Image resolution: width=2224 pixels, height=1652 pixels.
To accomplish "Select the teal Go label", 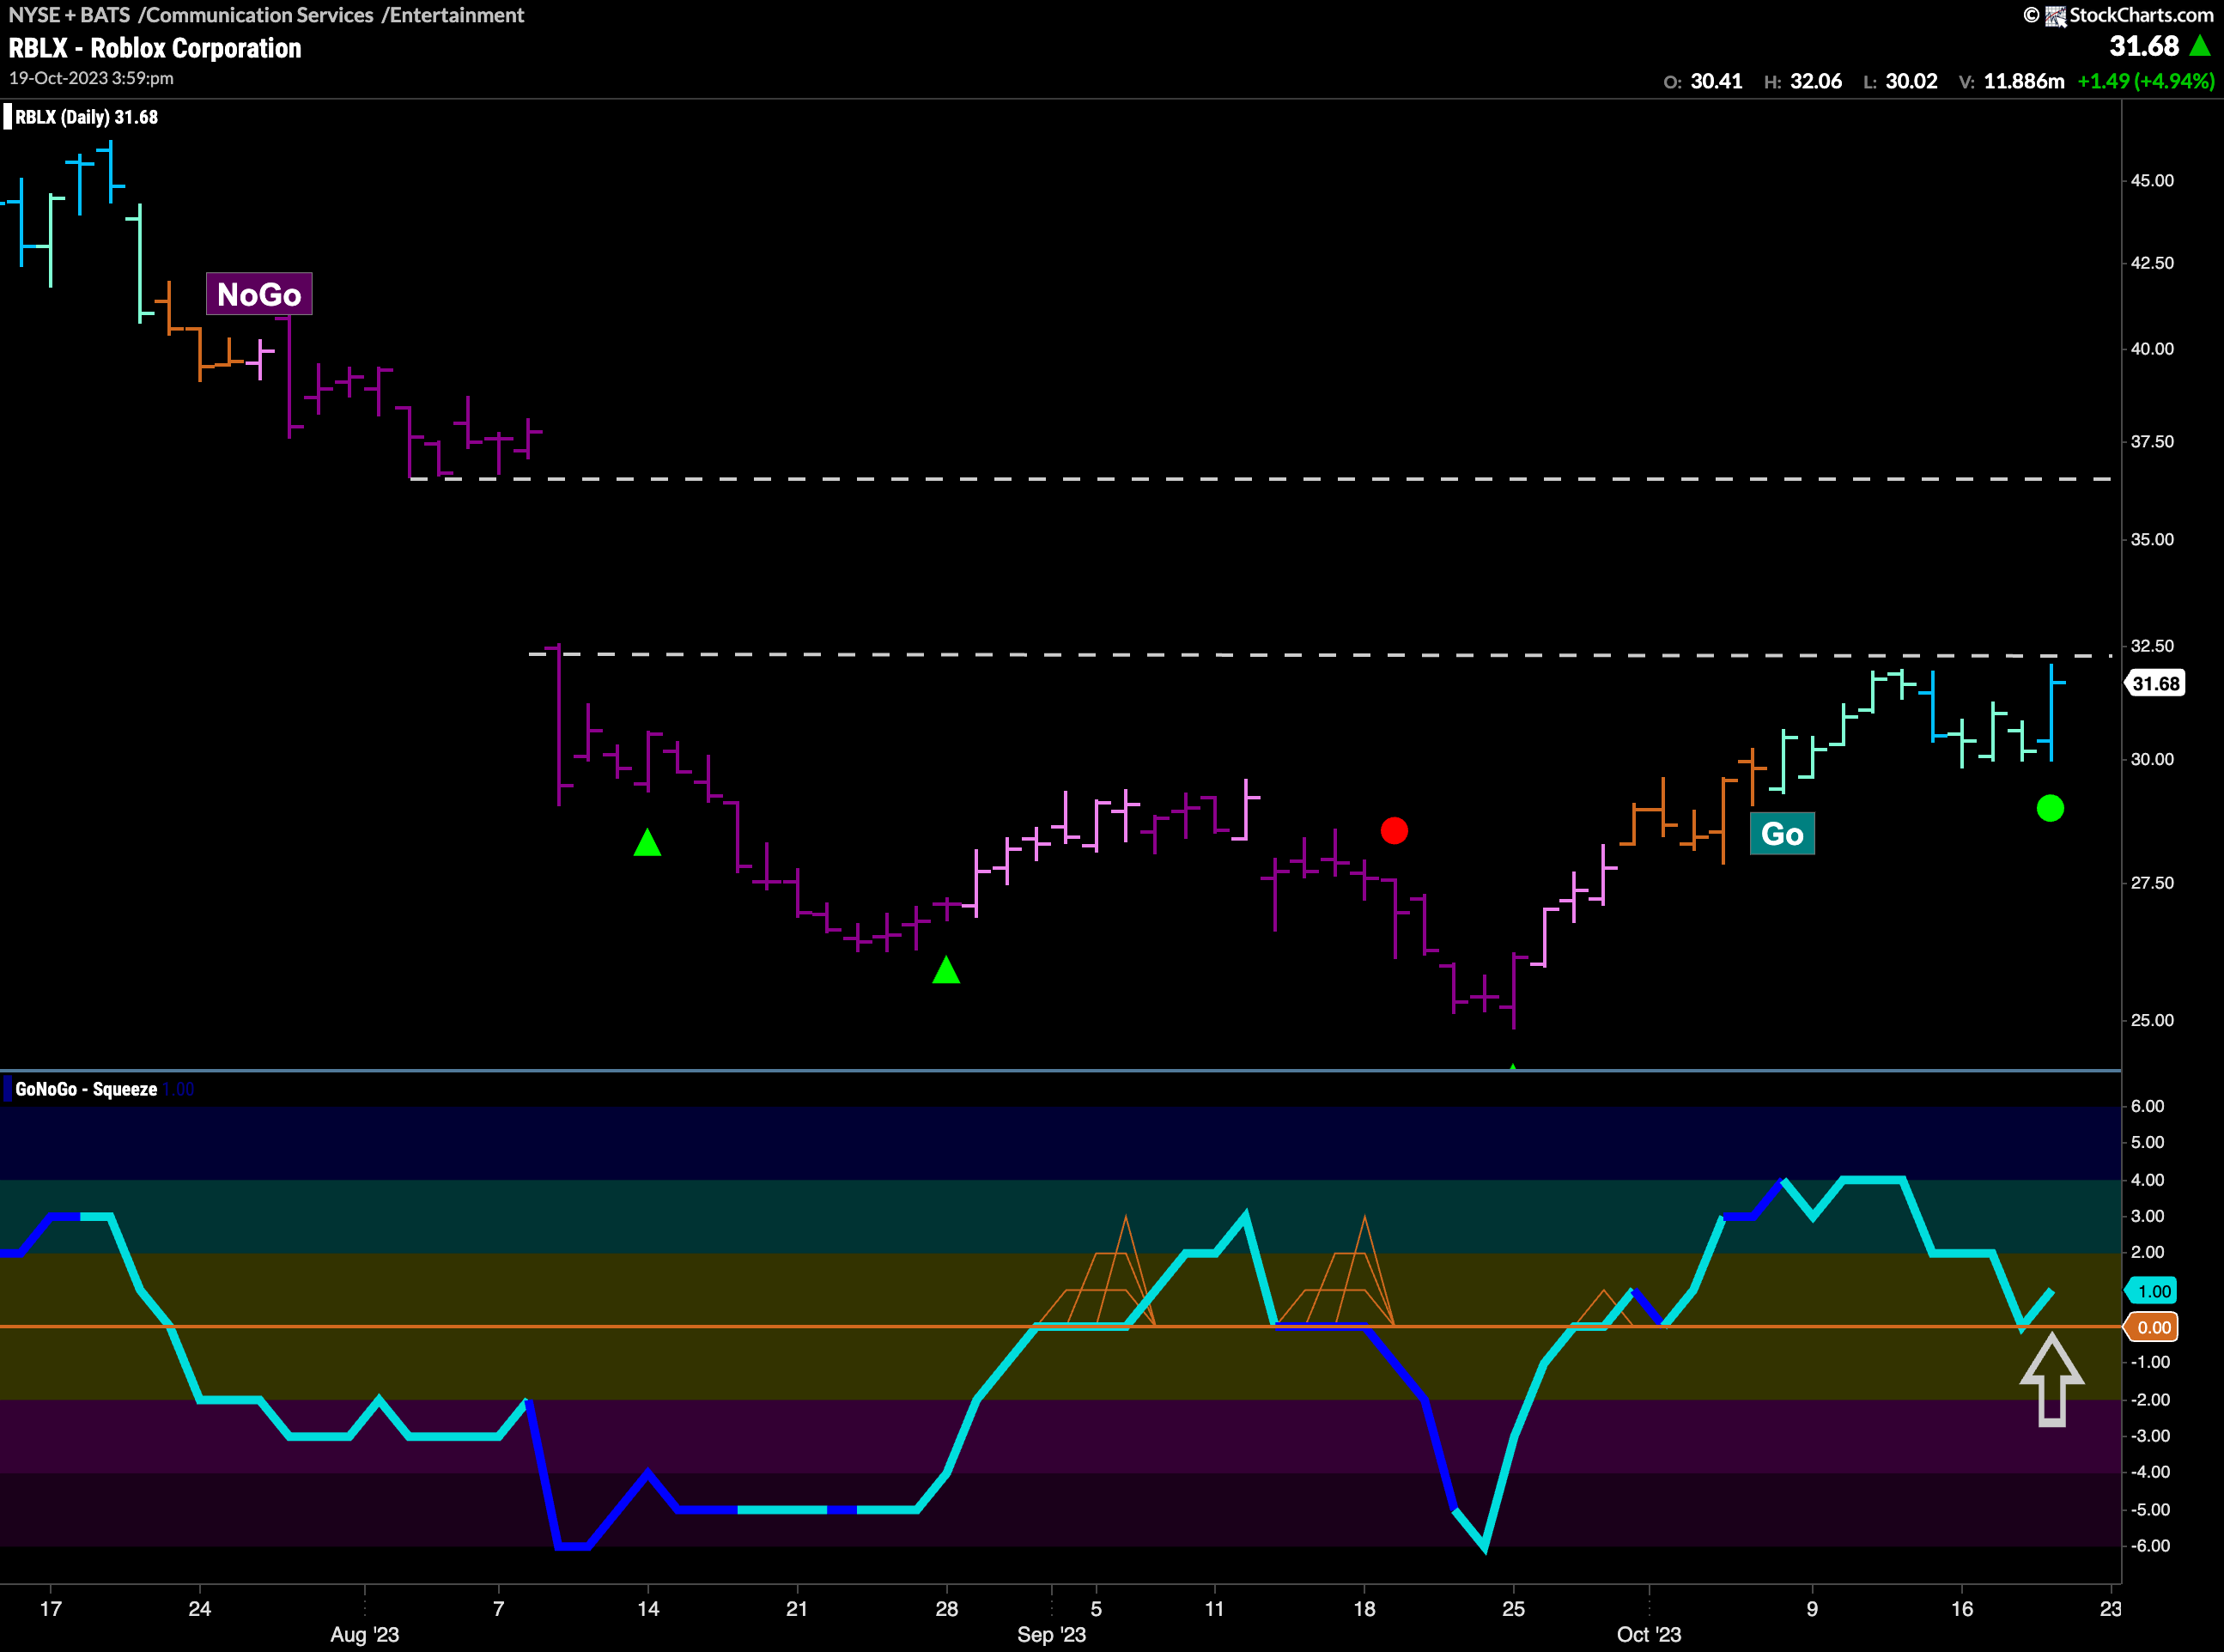I will click(1782, 834).
